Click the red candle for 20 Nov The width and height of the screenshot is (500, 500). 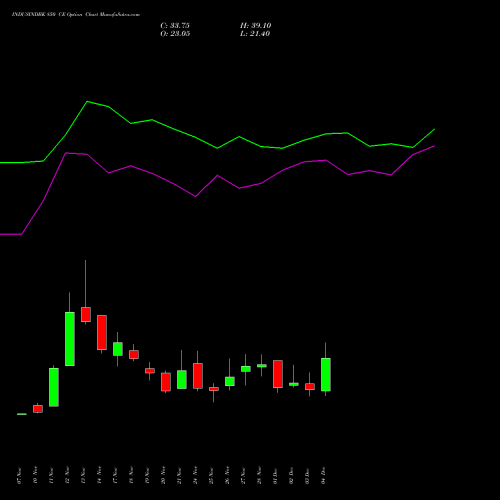(166, 382)
